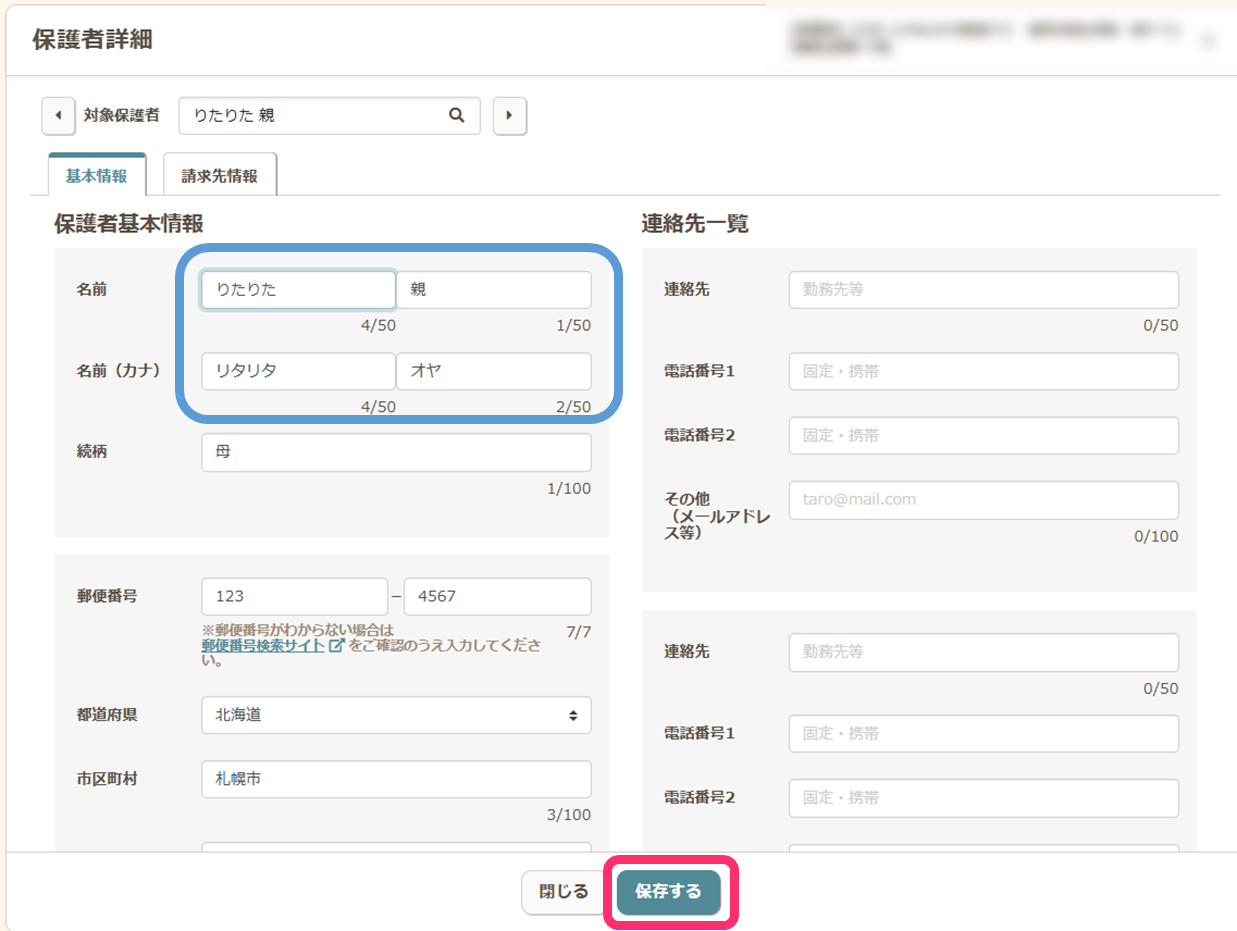Click the external link icon beside 郵便番号検索サイト
This screenshot has width=1237, height=931.
(337, 646)
